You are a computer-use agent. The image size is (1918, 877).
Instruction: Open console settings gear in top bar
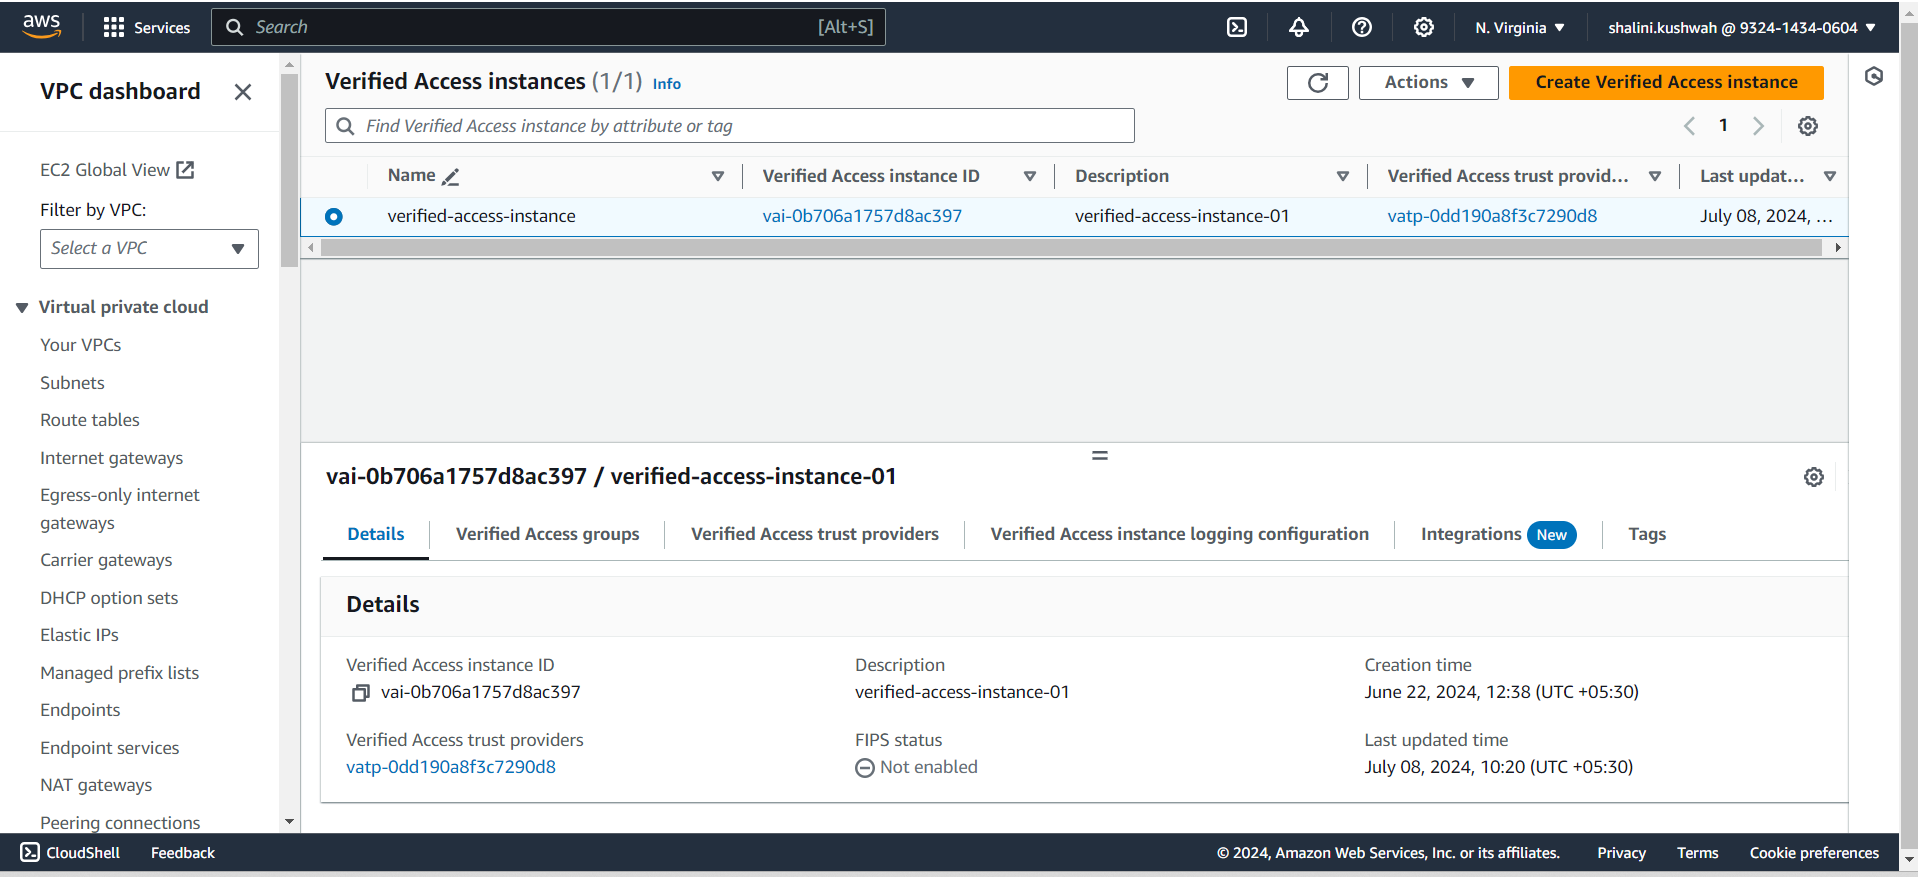[1424, 27]
